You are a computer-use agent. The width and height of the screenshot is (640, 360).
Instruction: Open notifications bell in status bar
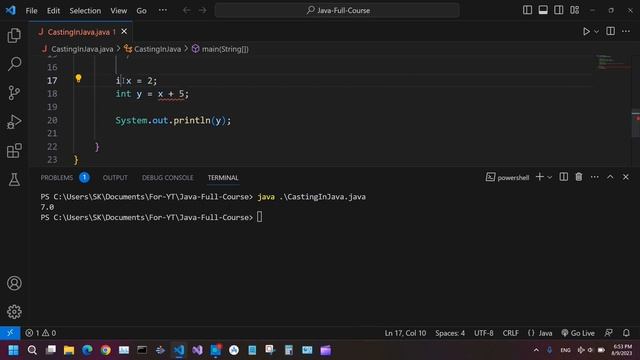click(x=626, y=333)
